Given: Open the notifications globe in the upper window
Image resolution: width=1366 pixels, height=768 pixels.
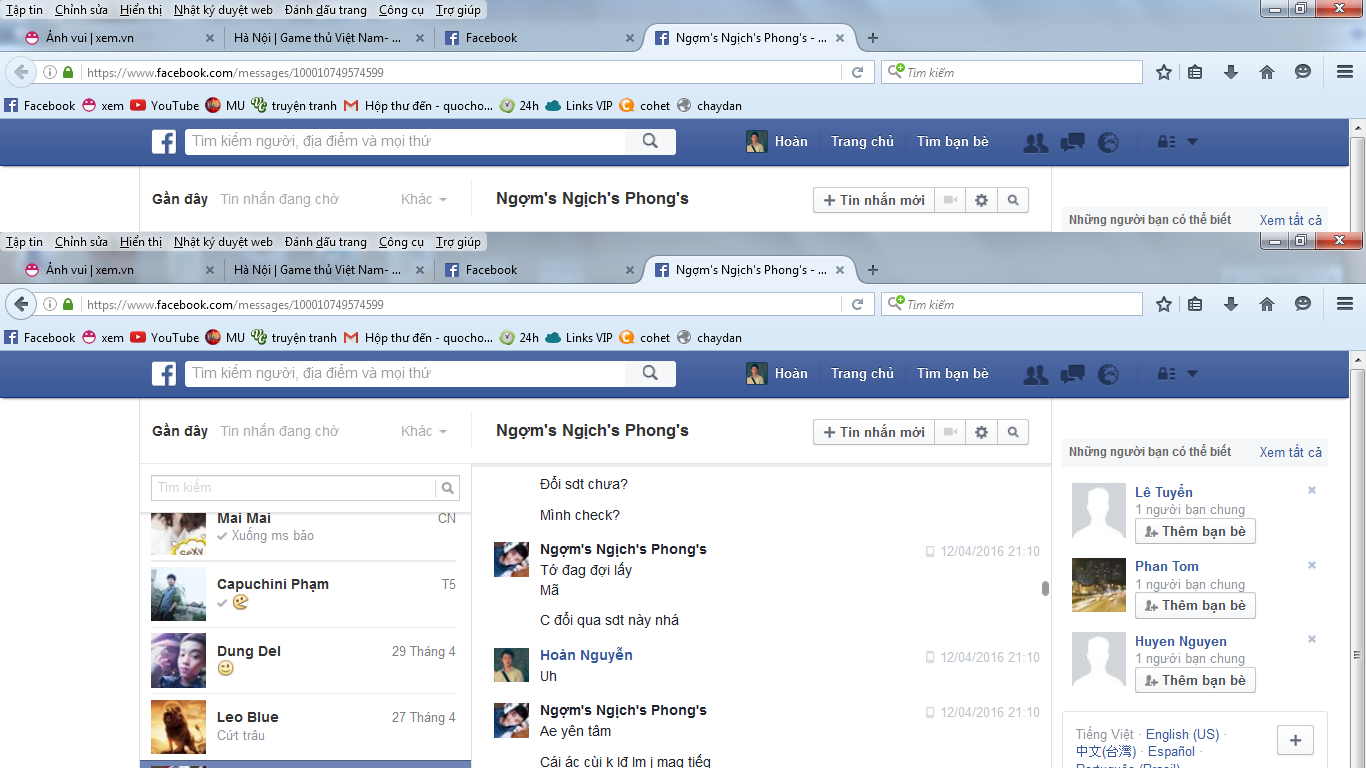Looking at the screenshot, I should point(1108,142).
